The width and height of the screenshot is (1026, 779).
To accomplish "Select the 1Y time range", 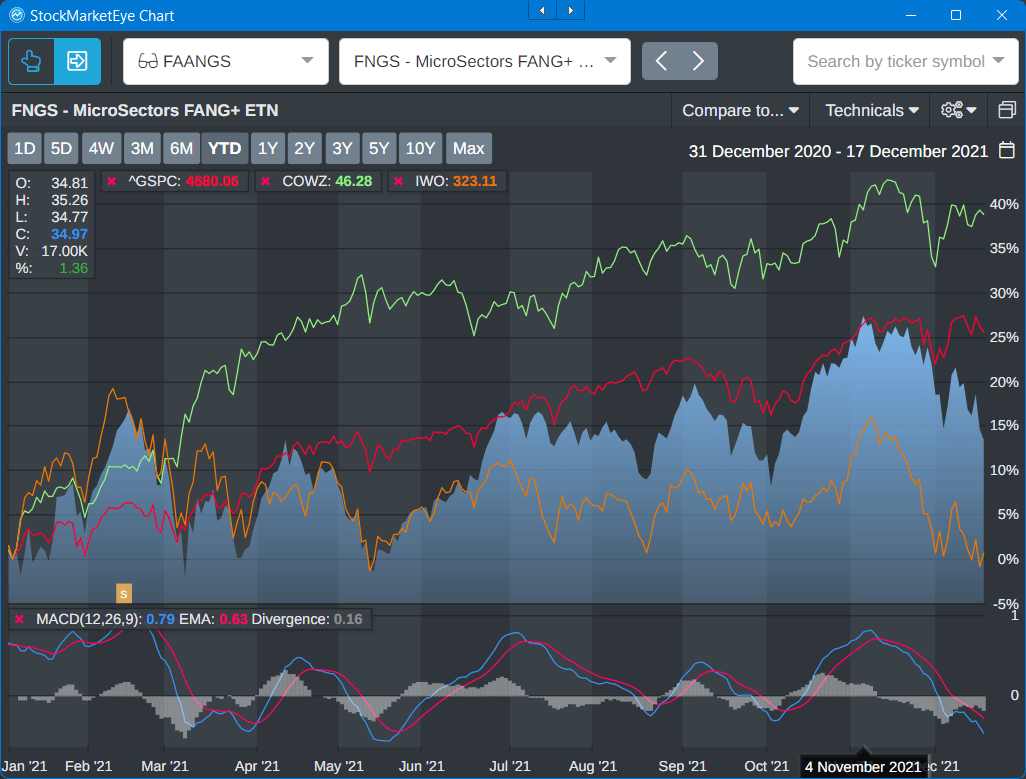I will 268,148.
